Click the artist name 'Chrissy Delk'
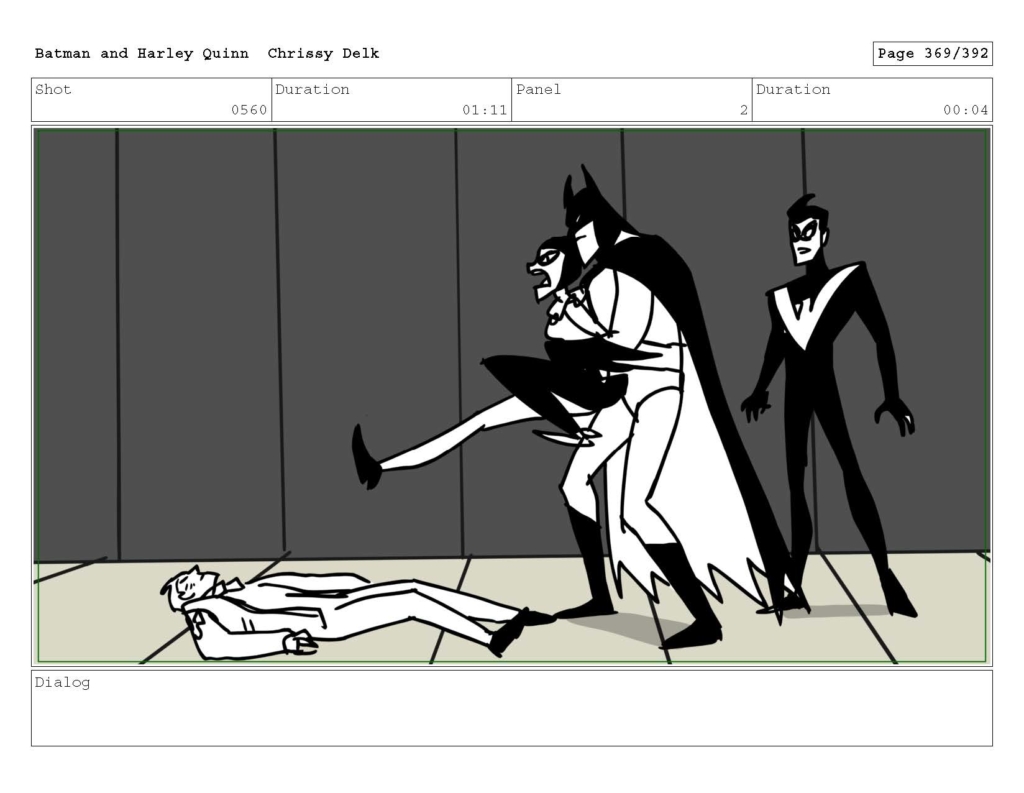Screen dimensions: 1024x793 (x=323, y=54)
